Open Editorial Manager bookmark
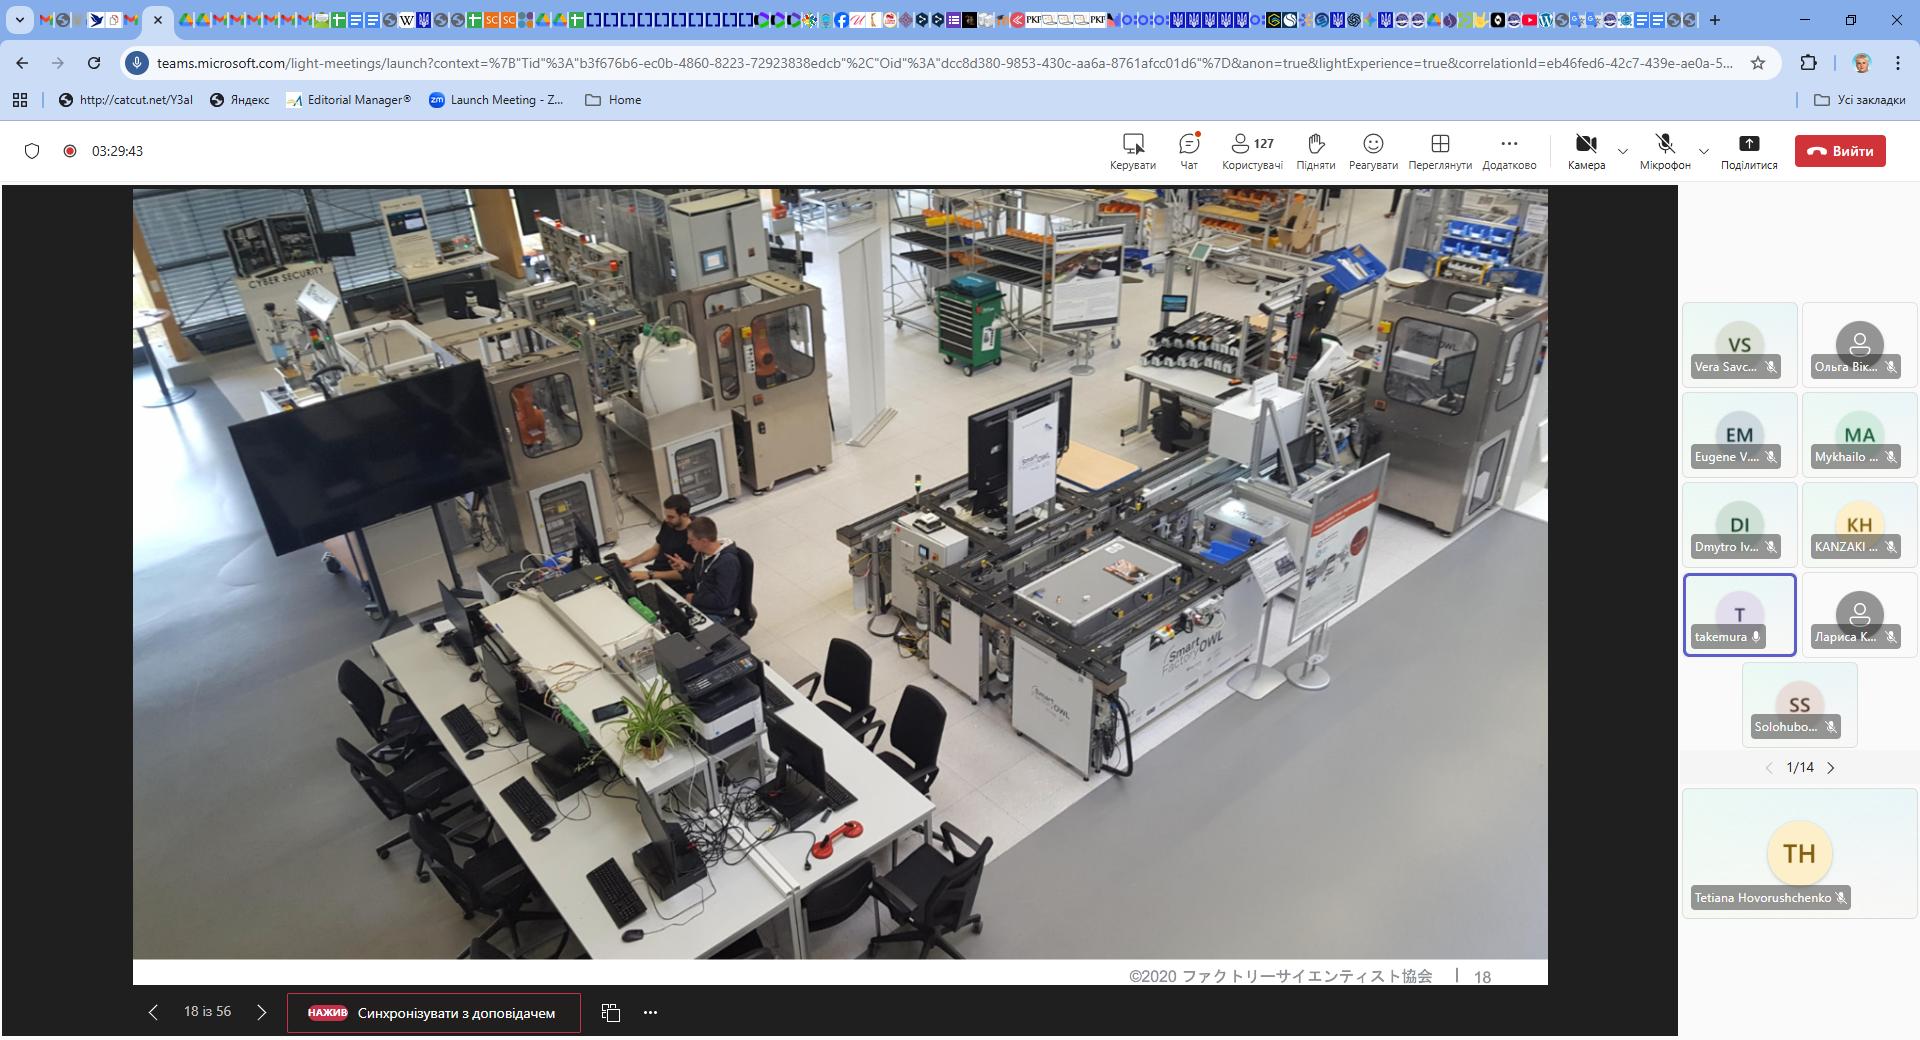The width and height of the screenshot is (1920, 1040). click(348, 100)
